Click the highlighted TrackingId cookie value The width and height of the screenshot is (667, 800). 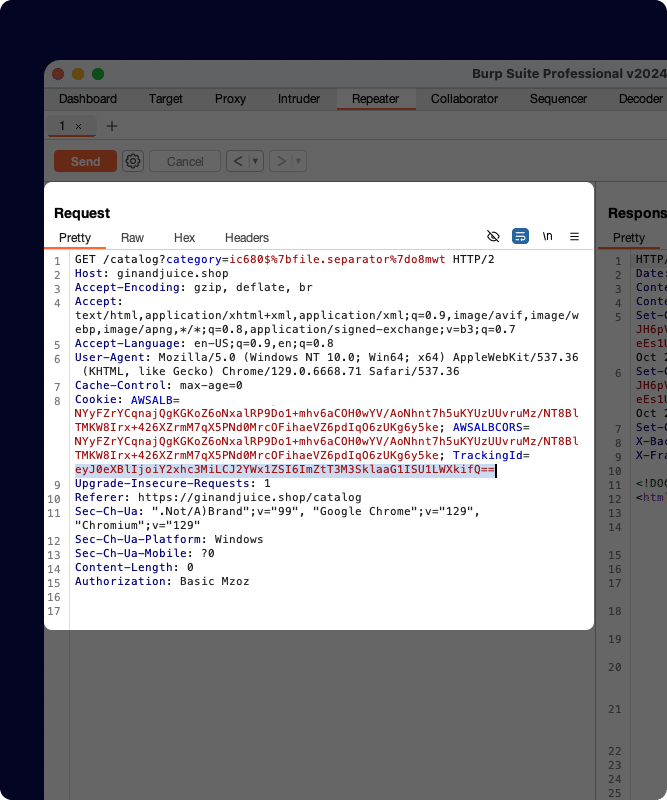click(x=284, y=469)
